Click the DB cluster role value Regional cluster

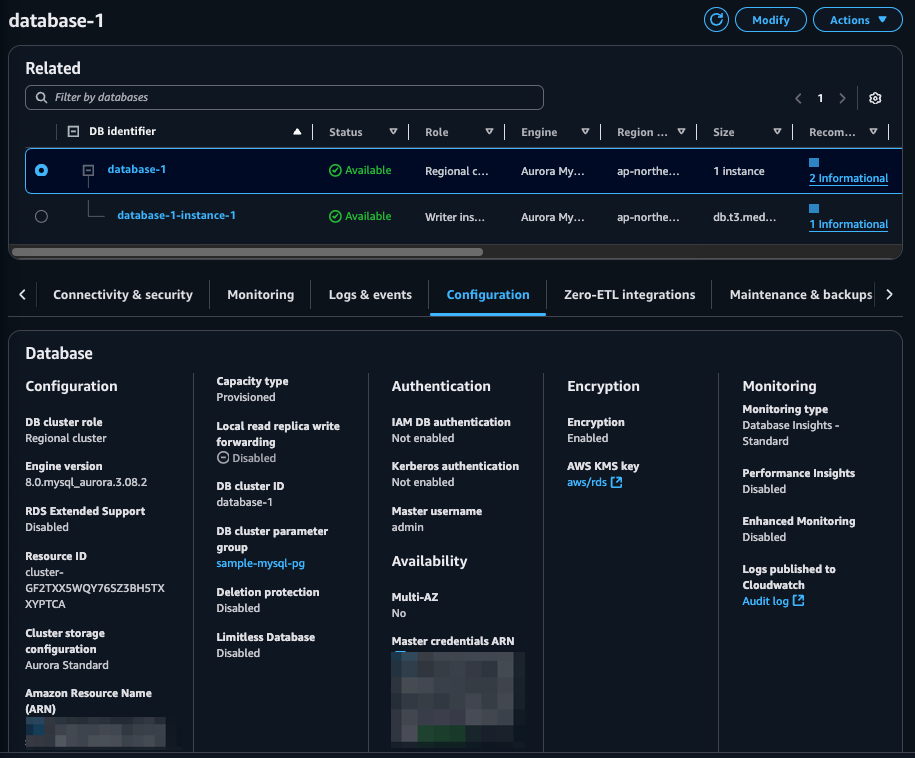click(x=66, y=438)
